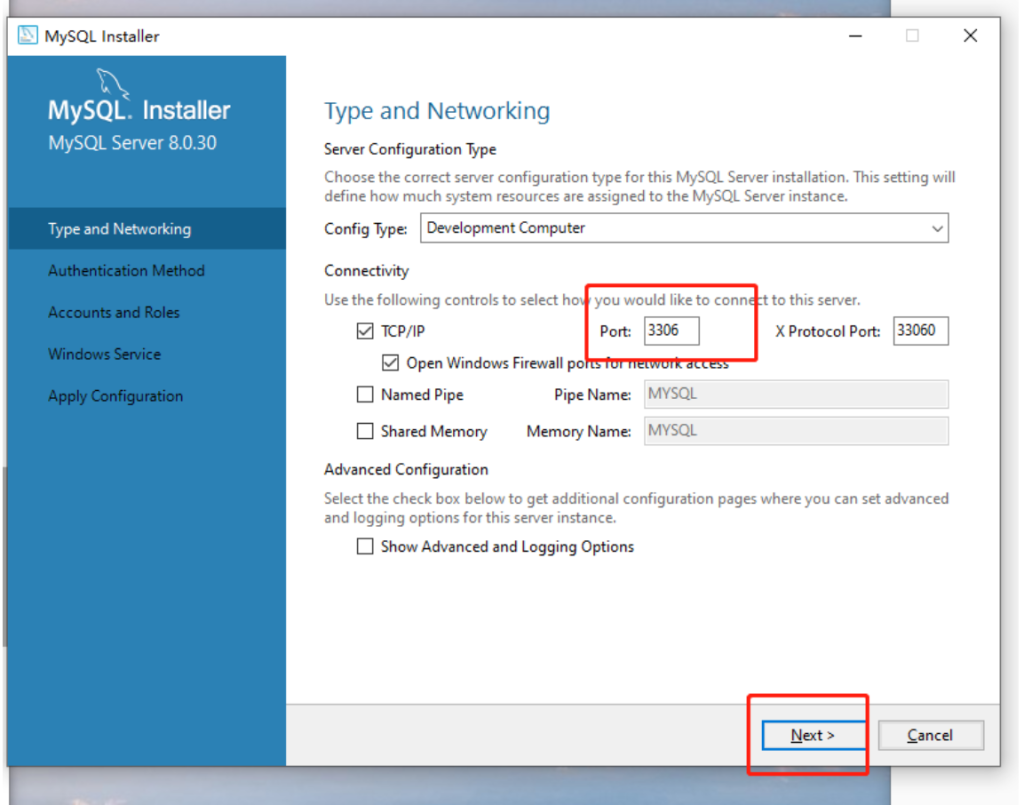This screenshot has height=805, width=1024.
Task: Check Show Advanced and Logging Options
Action: pyautogui.click(x=365, y=546)
